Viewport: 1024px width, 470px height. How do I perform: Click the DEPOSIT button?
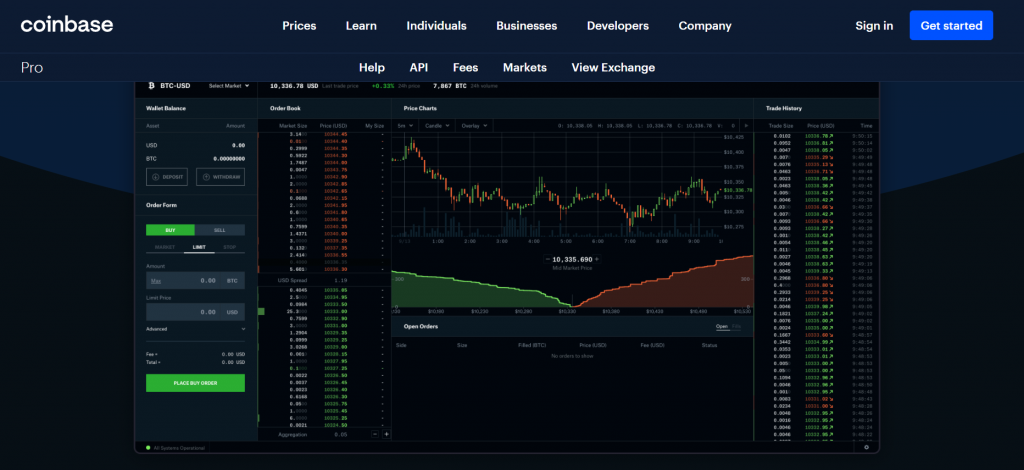pyautogui.click(x=168, y=177)
